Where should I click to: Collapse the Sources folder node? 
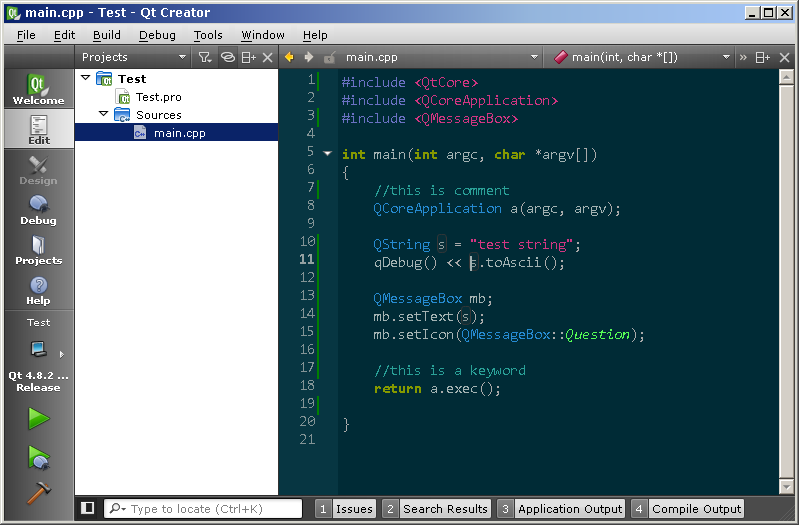[103, 114]
